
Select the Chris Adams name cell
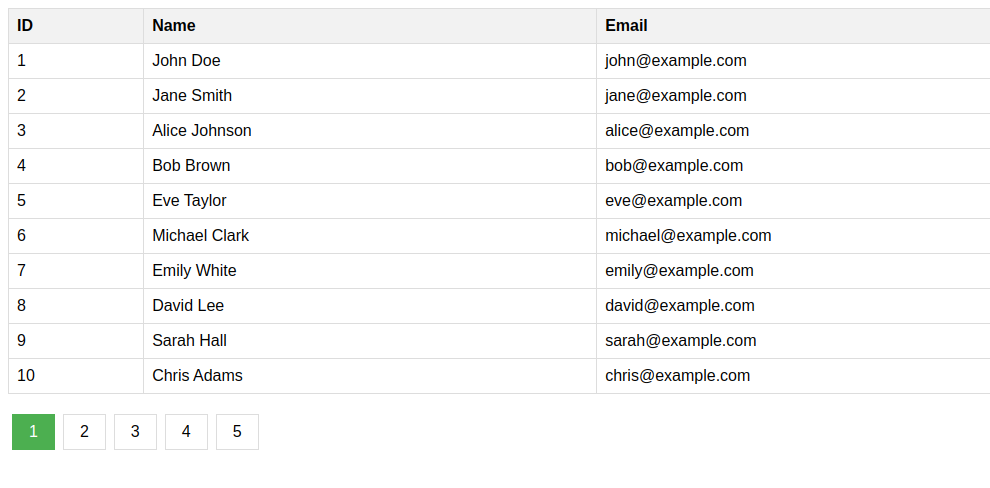point(197,376)
